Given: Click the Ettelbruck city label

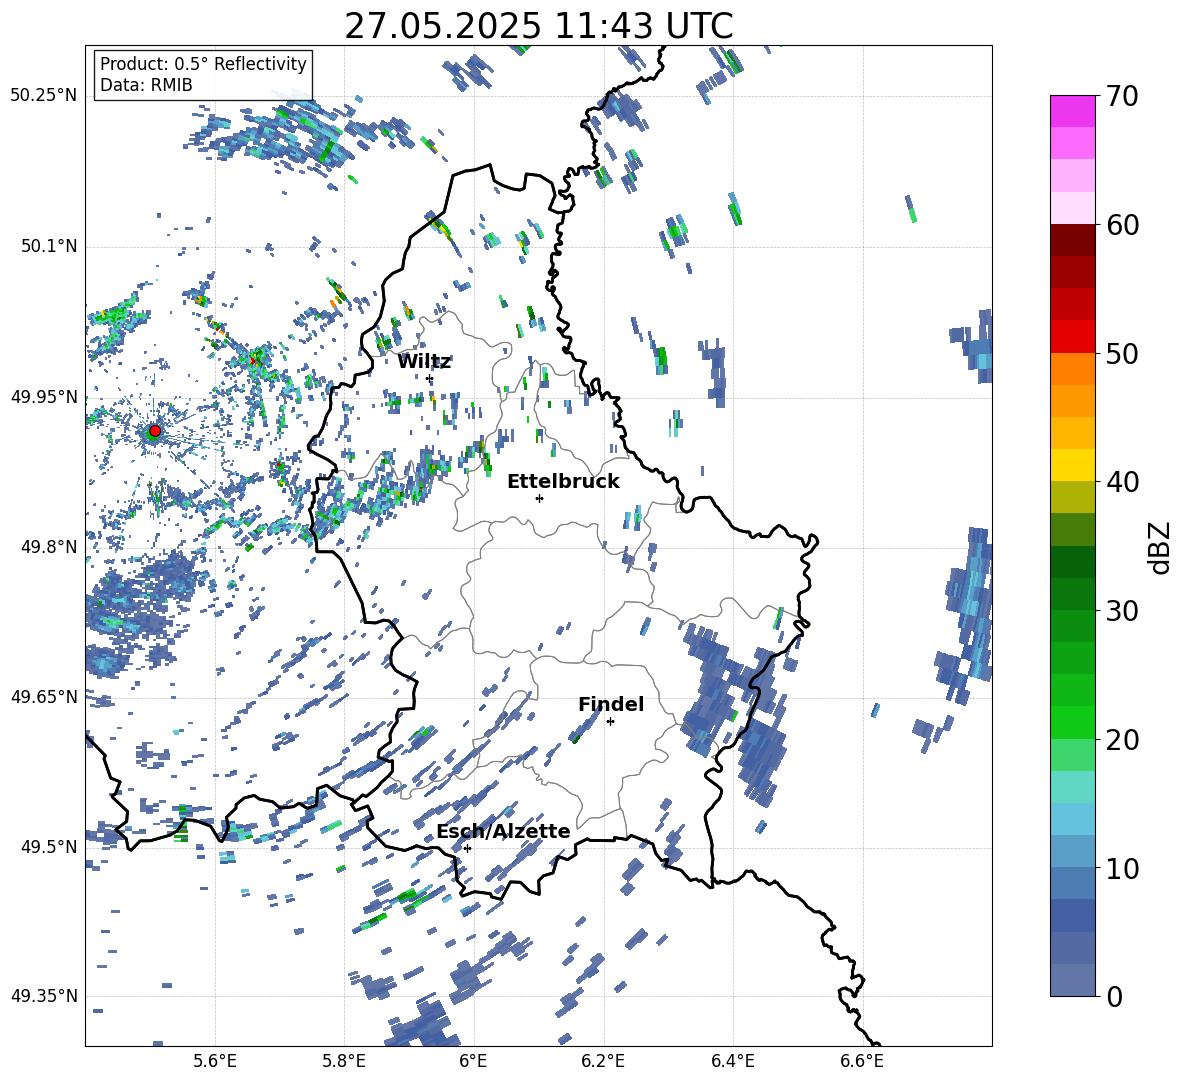Looking at the screenshot, I should click(x=563, y=481).
